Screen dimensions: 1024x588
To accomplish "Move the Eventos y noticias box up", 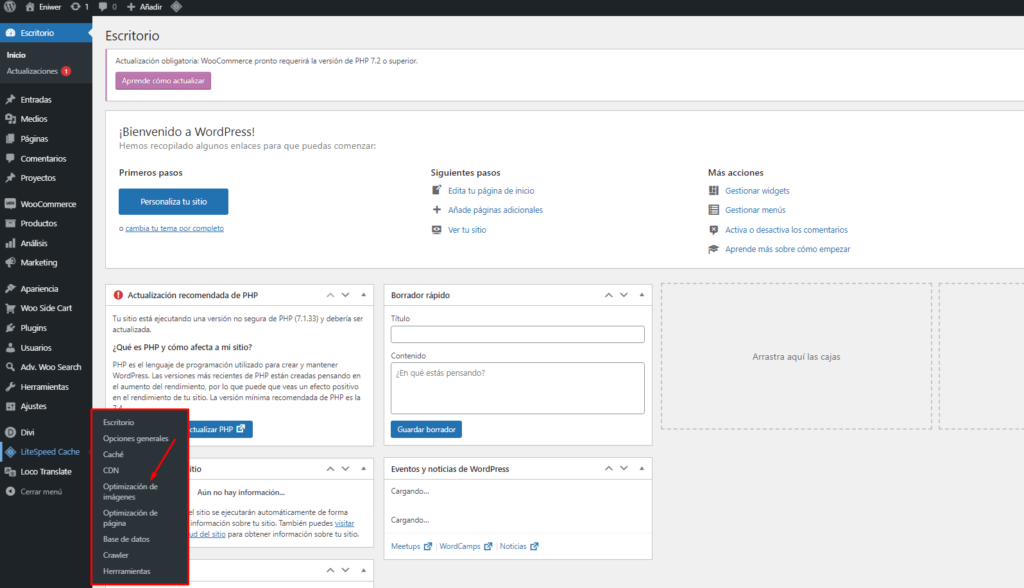I will [608, 468].
